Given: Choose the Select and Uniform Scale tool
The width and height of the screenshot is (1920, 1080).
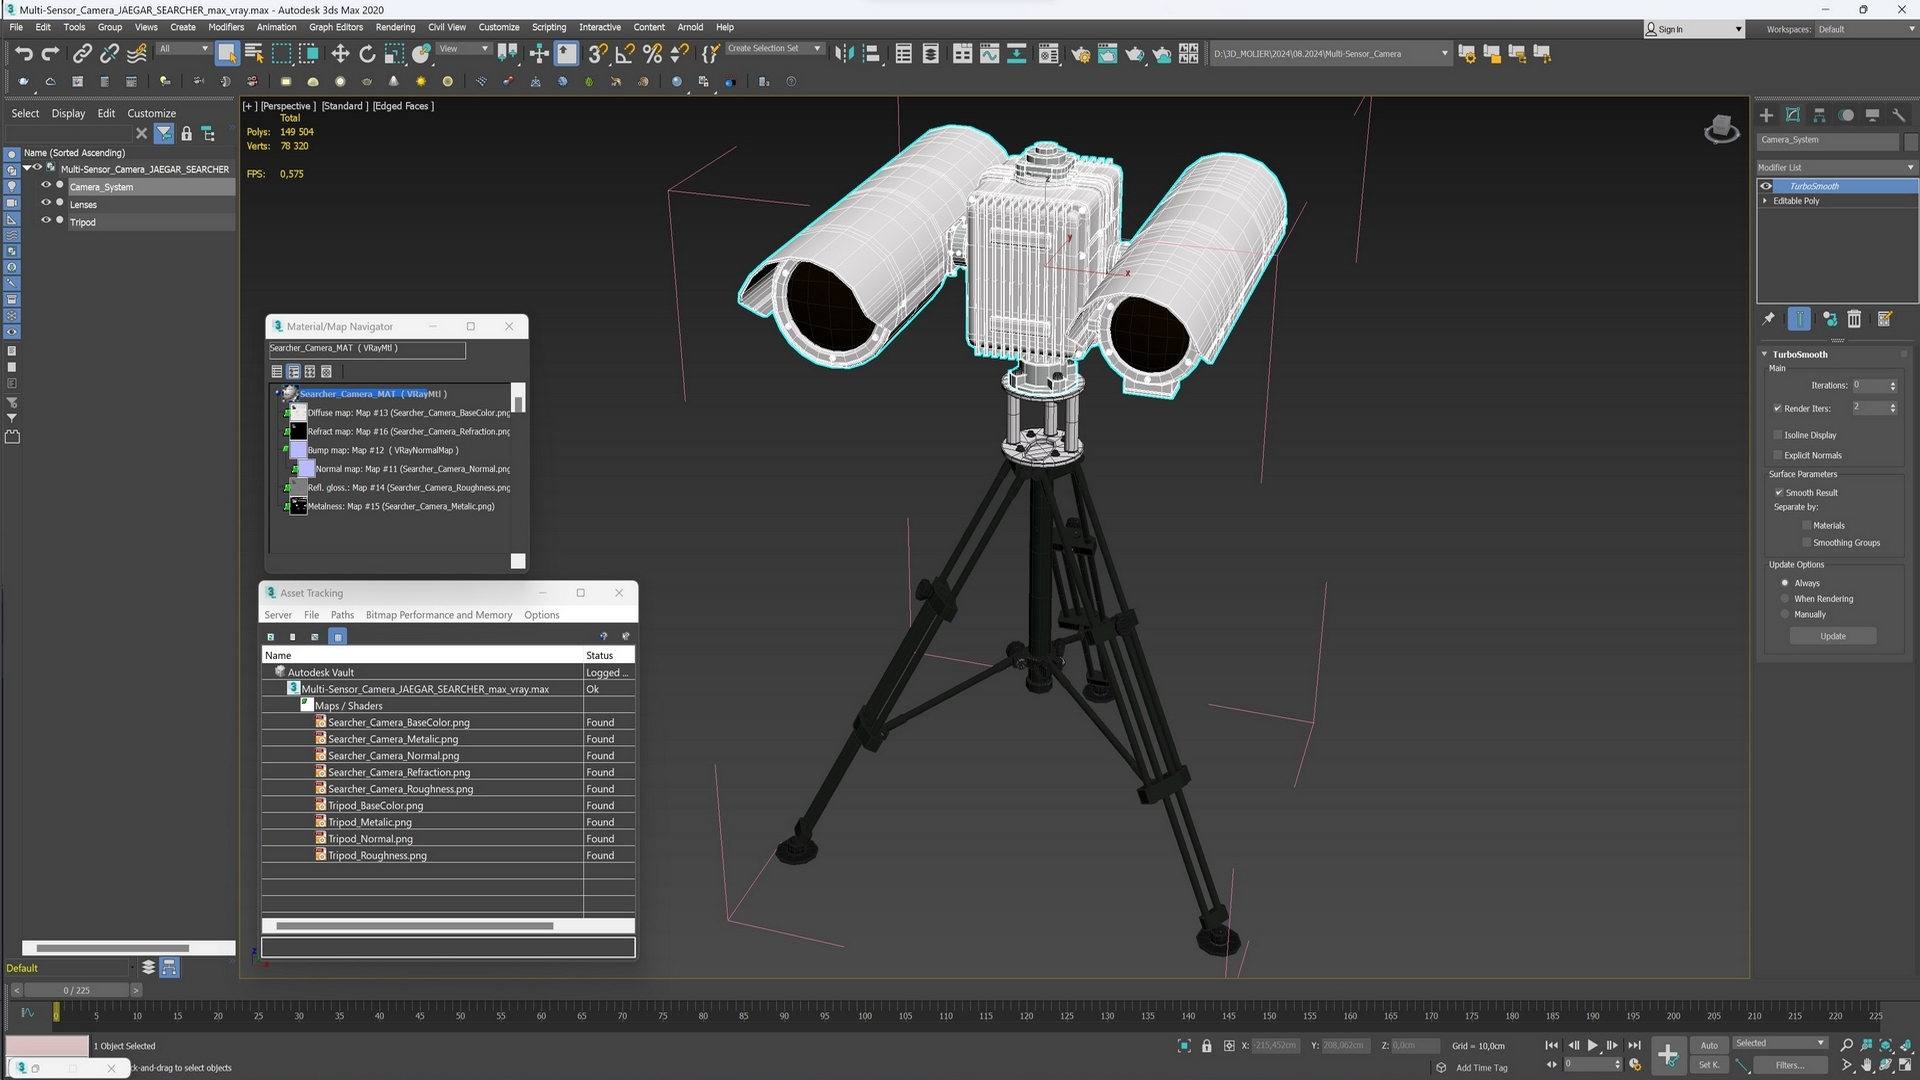Looking at the screenshot, I should coord(394,54).
